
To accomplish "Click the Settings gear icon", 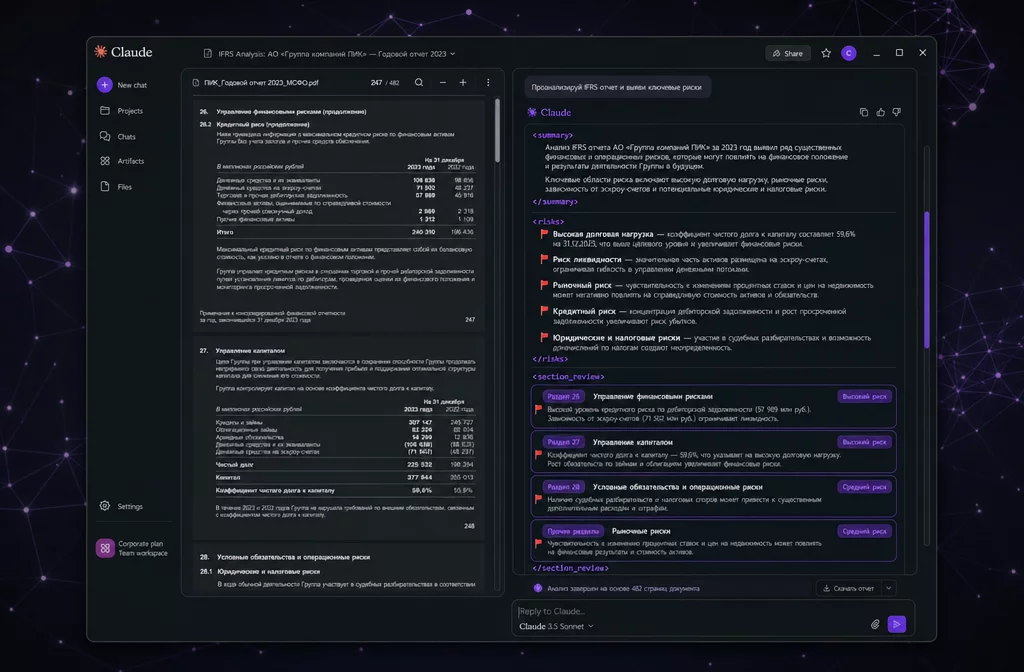I will click(104, 505).
